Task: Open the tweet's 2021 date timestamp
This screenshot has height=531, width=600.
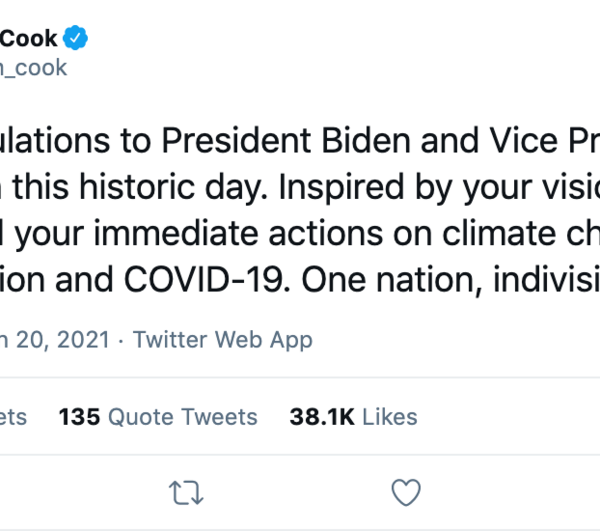Action: [56, 339]
